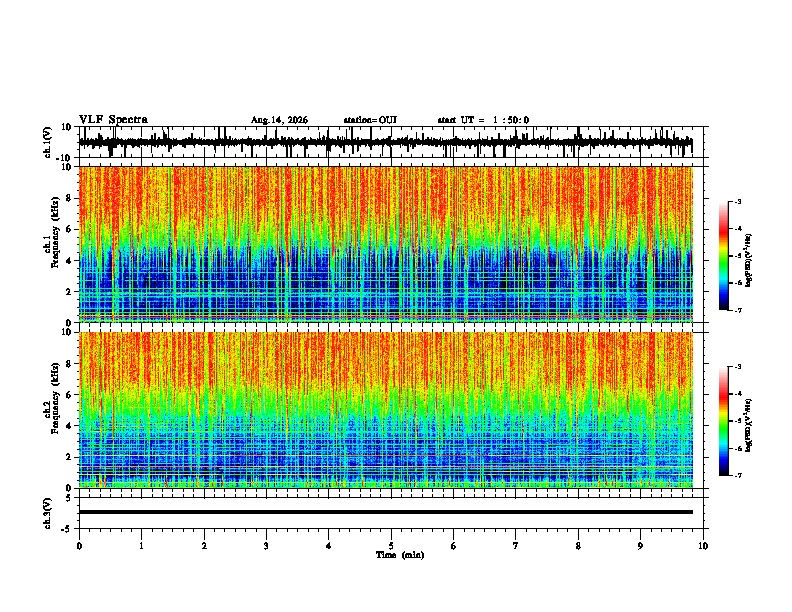The image size is (792, 612).
Task: Click the time axis tick label "9"
Action: click(x=640, y=546)
